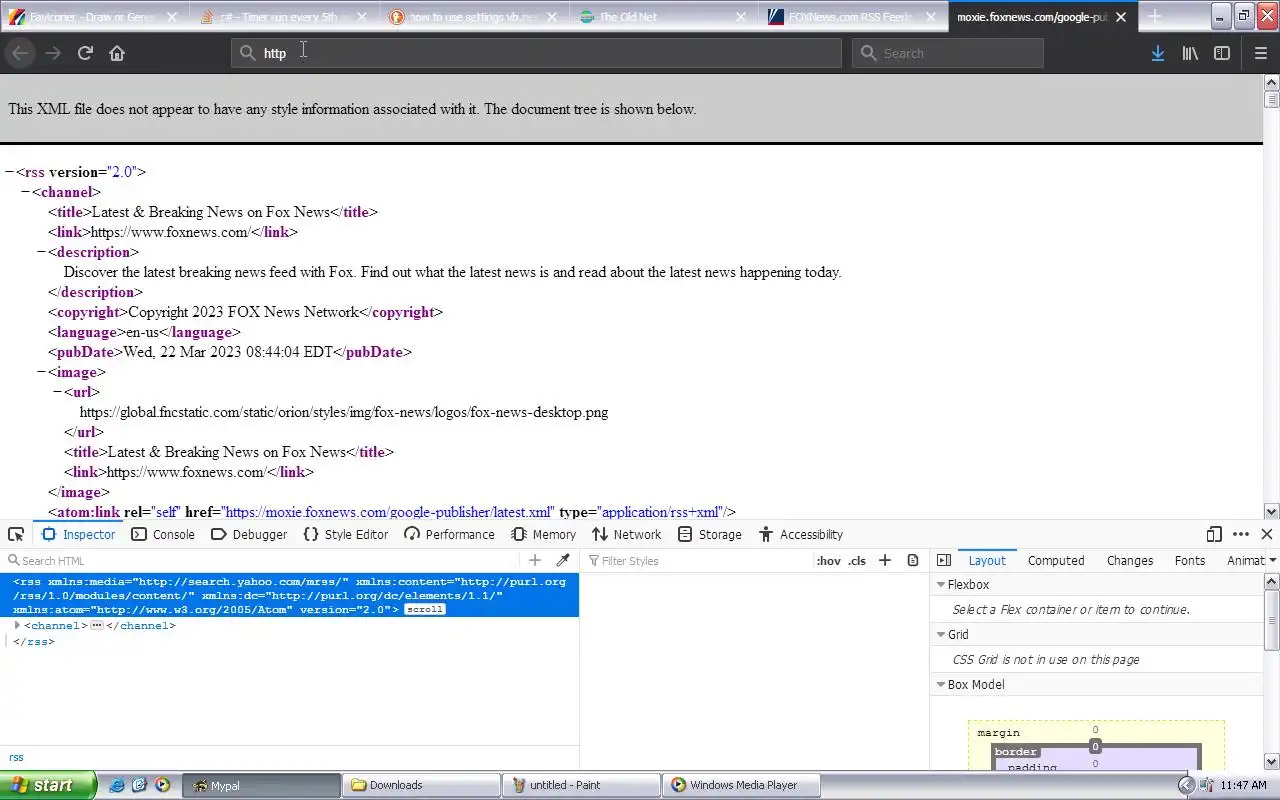
Task: Launch Internet Explorer from quick launch
Action: 117,785
